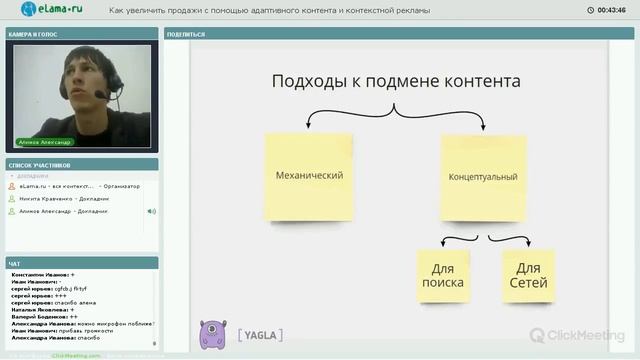Click chat message from Наталья Яковлева
This screenshot has width=640, height=360.
click(43, 310)
